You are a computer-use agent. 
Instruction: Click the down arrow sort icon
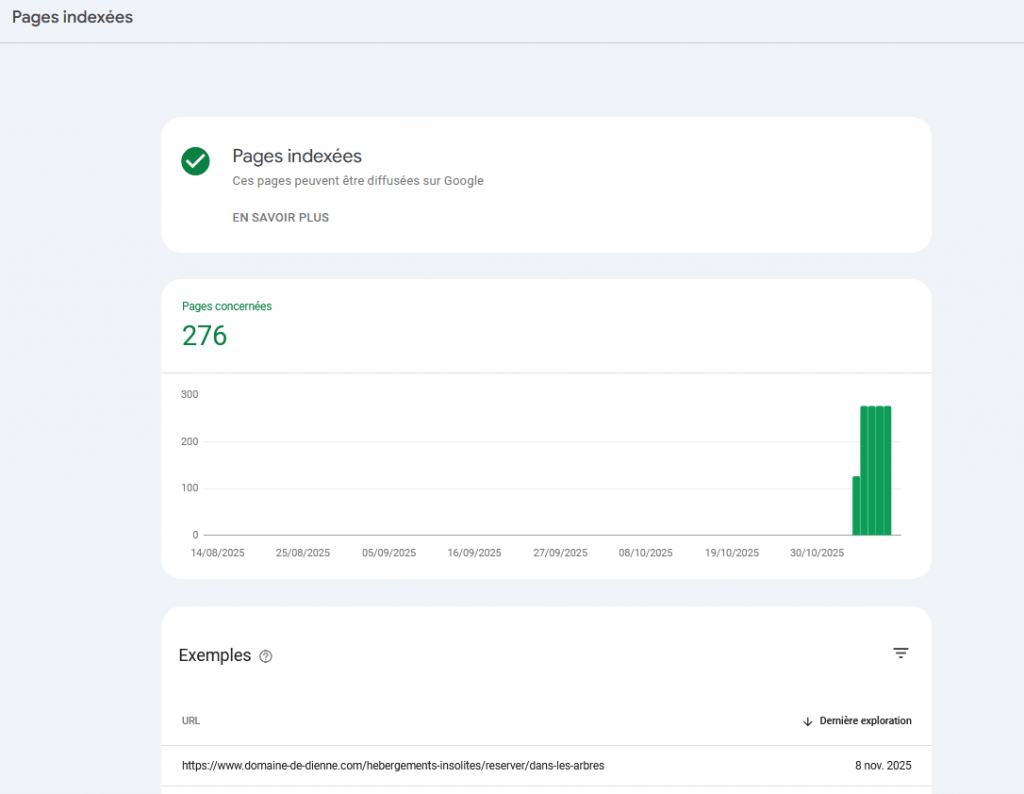point(807,721)
